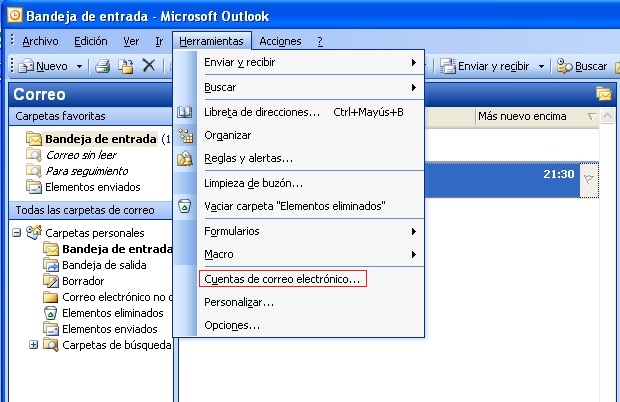Click the address book icon beside Libreta de direcciones

185,112
